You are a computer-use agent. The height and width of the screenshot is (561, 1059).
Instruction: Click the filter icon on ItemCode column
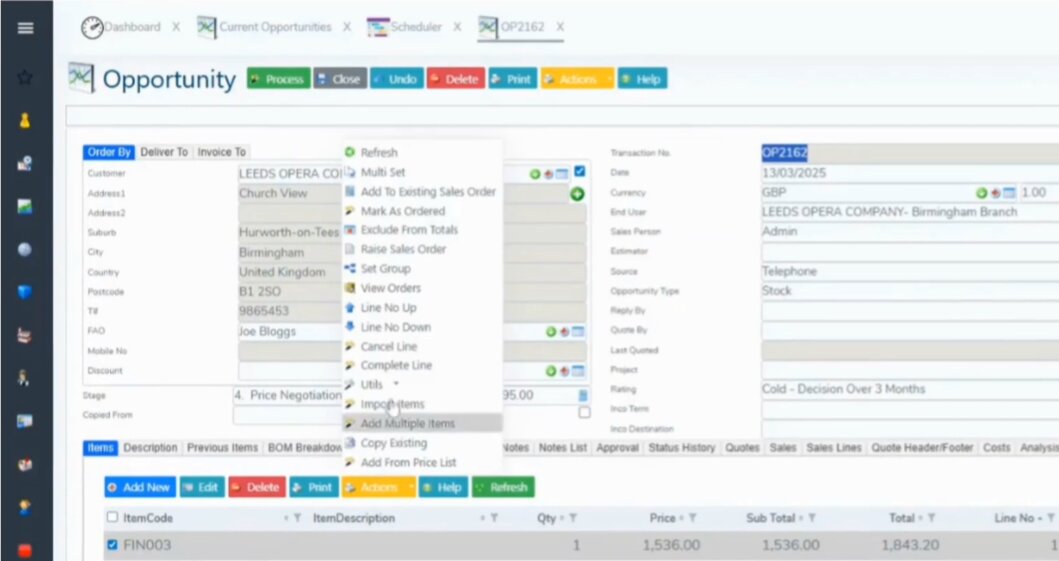[298, 518]
